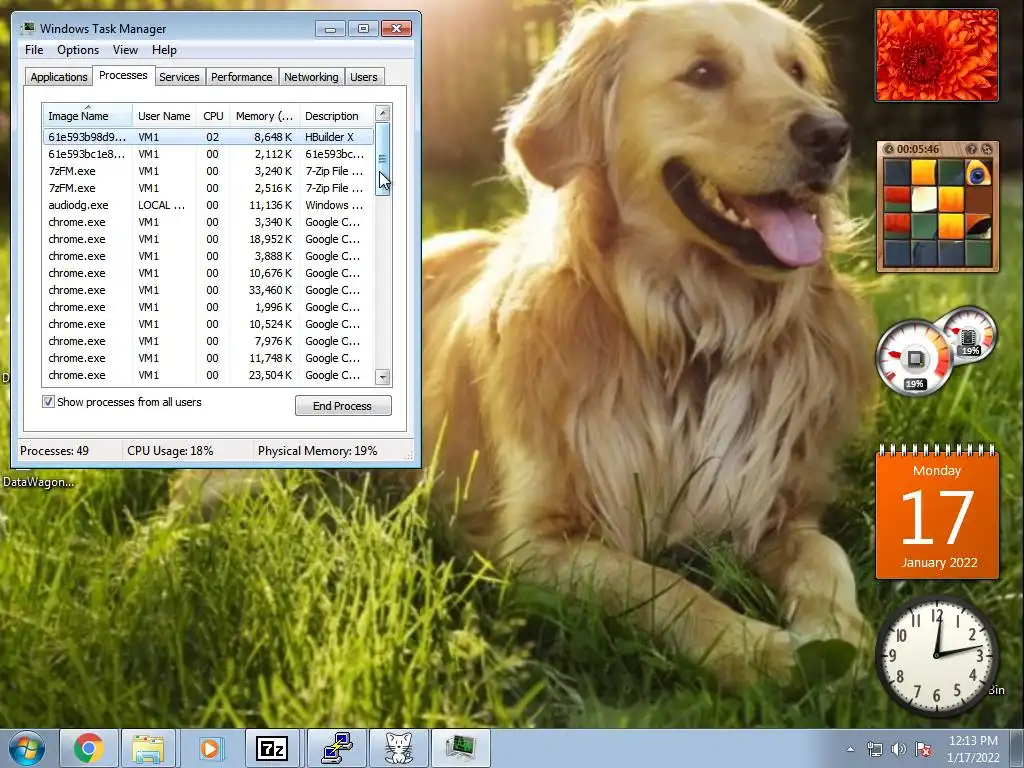Toggle Show processes from all users checkbox
The width and height of the screenshot is (1024, 768).
point(48,402)
